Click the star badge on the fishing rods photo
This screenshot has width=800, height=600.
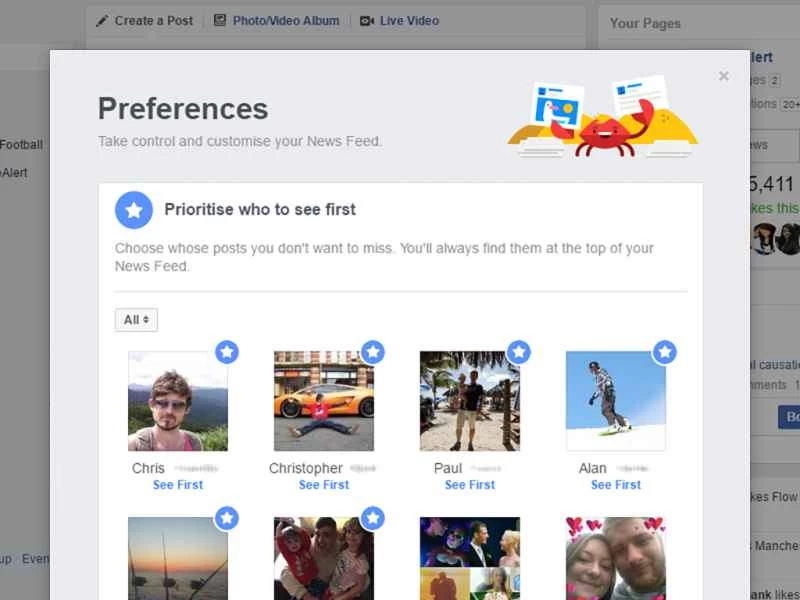[227, 518]
